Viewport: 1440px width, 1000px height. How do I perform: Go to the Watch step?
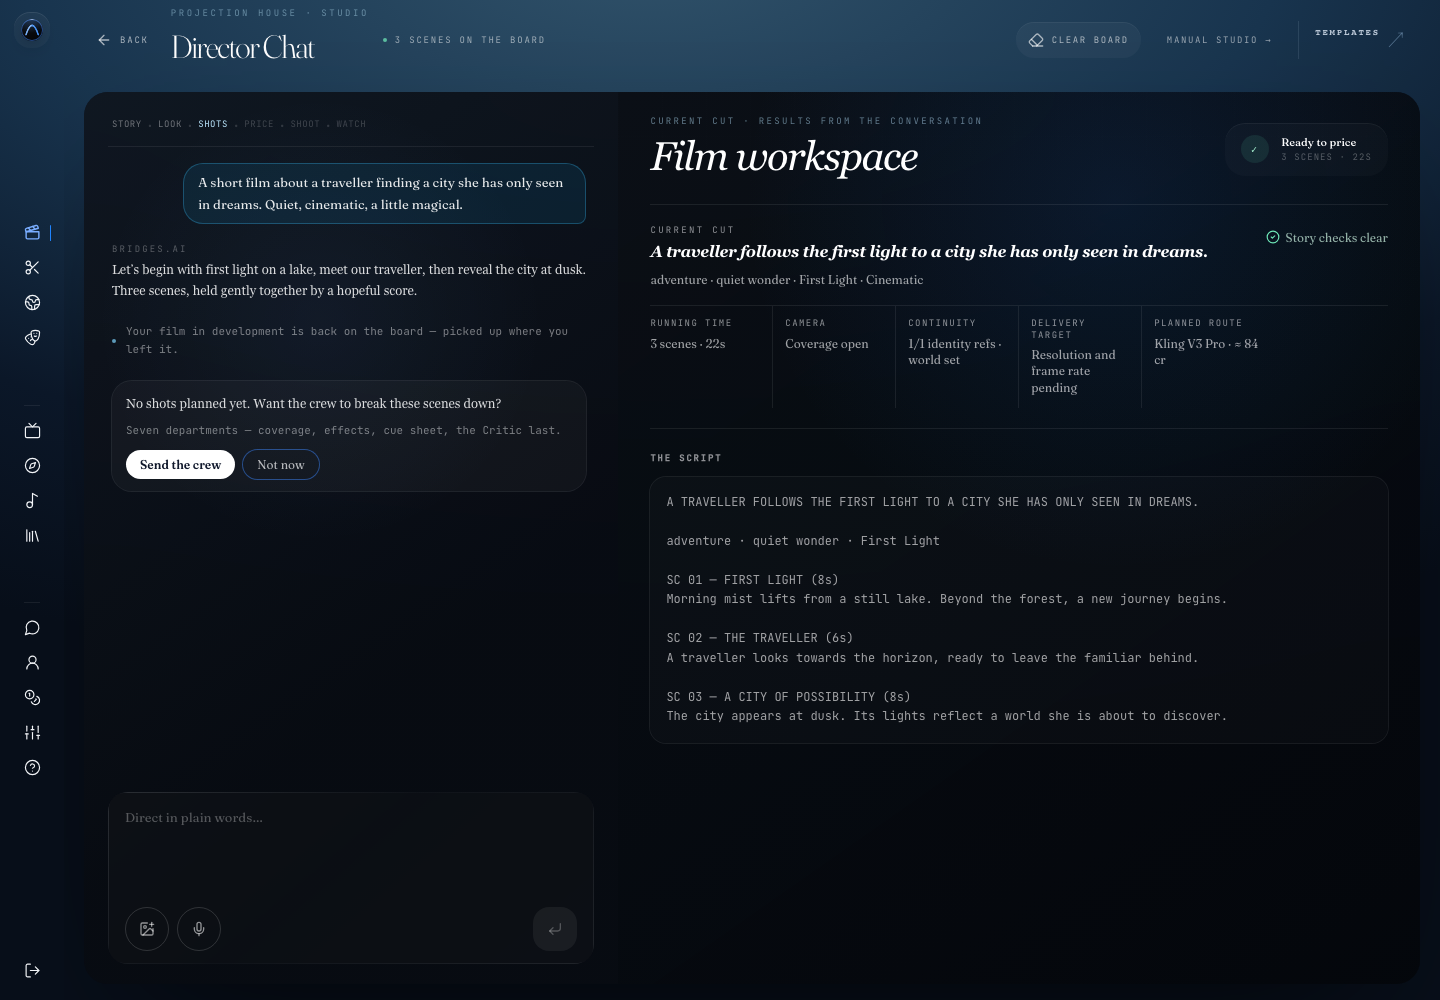point(351,124)
